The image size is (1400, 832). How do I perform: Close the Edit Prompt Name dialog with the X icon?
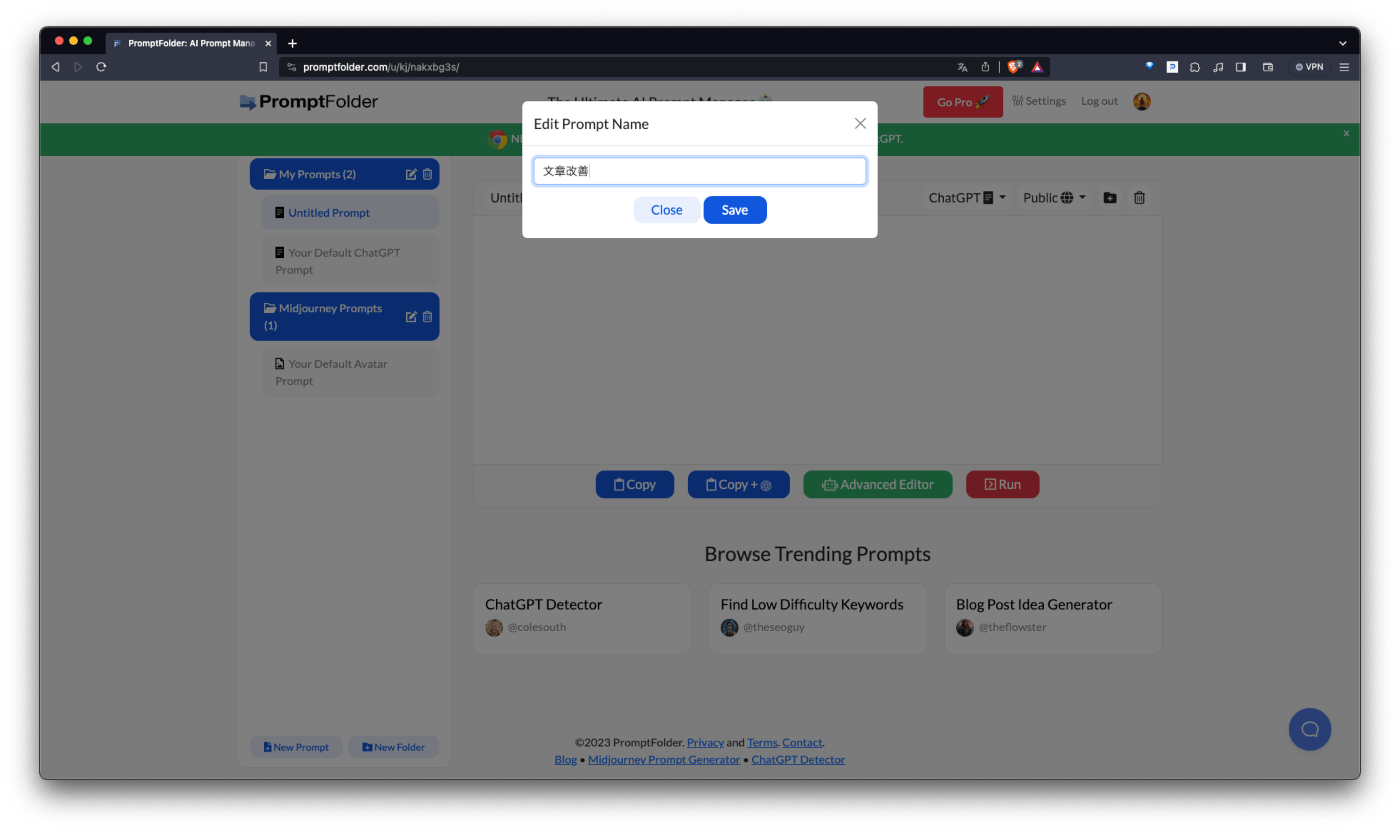point(860,124)
